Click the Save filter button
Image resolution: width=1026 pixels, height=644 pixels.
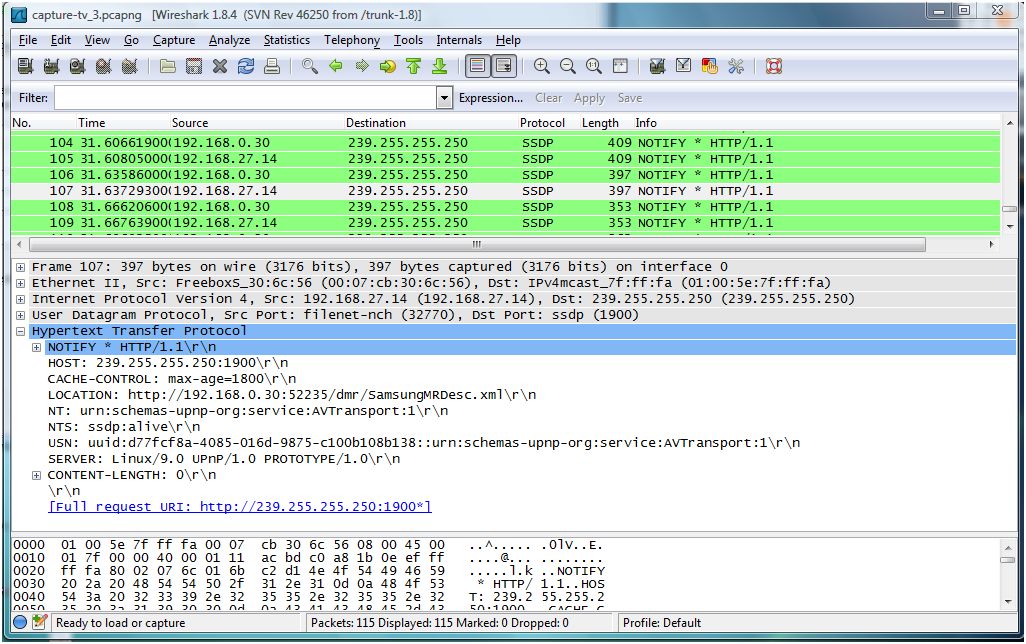(629, 98)
